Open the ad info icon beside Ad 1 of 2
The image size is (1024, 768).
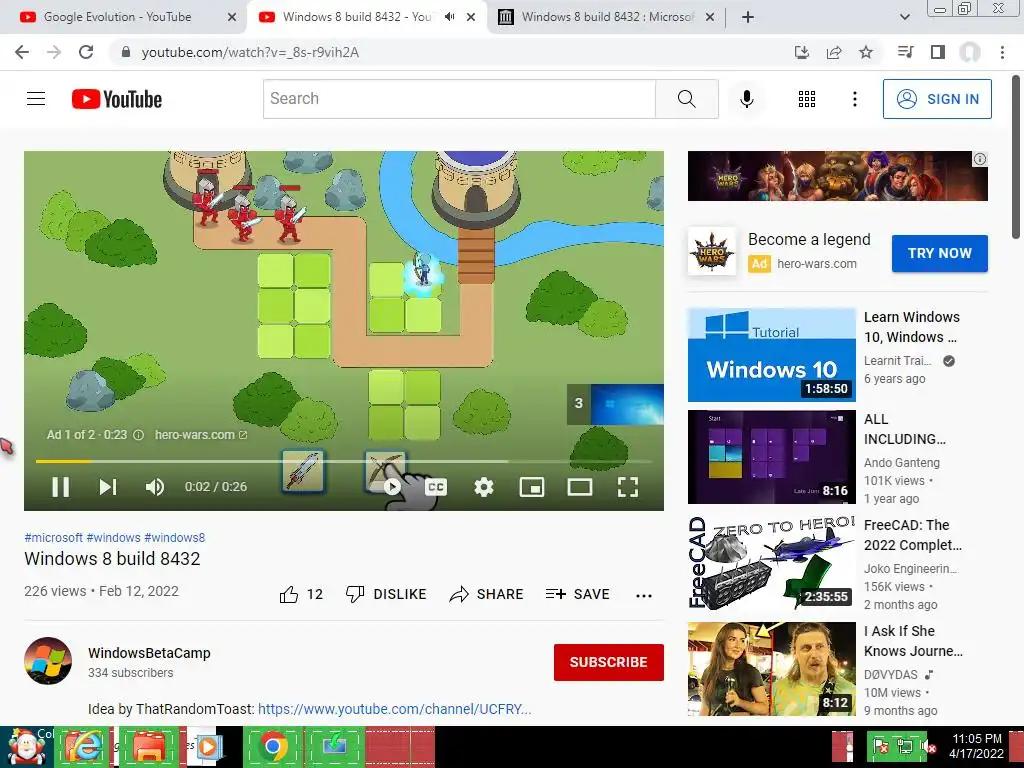pos(138,435)
